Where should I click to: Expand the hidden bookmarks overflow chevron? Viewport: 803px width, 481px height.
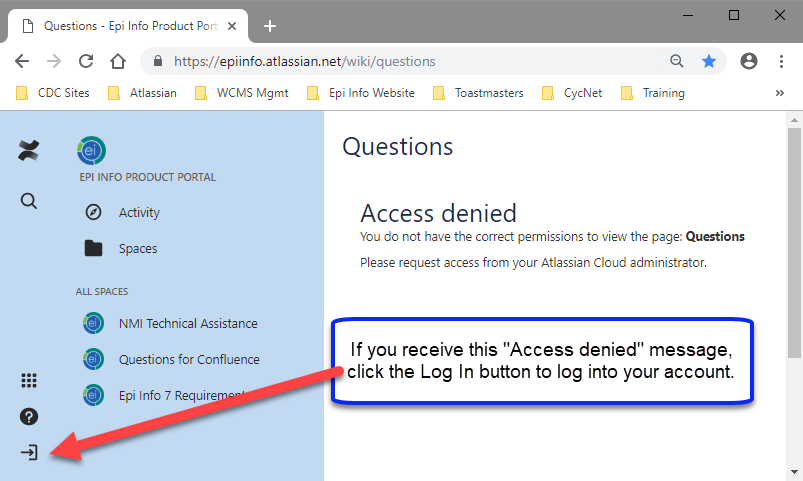tap(780, 93)
